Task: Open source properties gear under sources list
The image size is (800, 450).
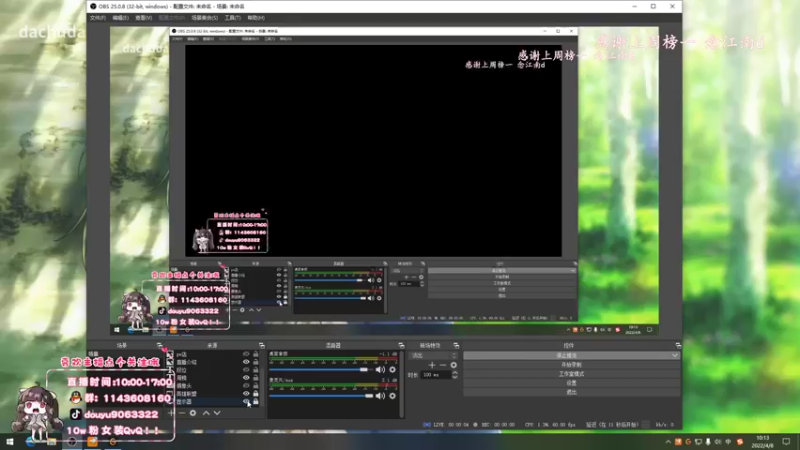Action: click(x=193, y=413)
